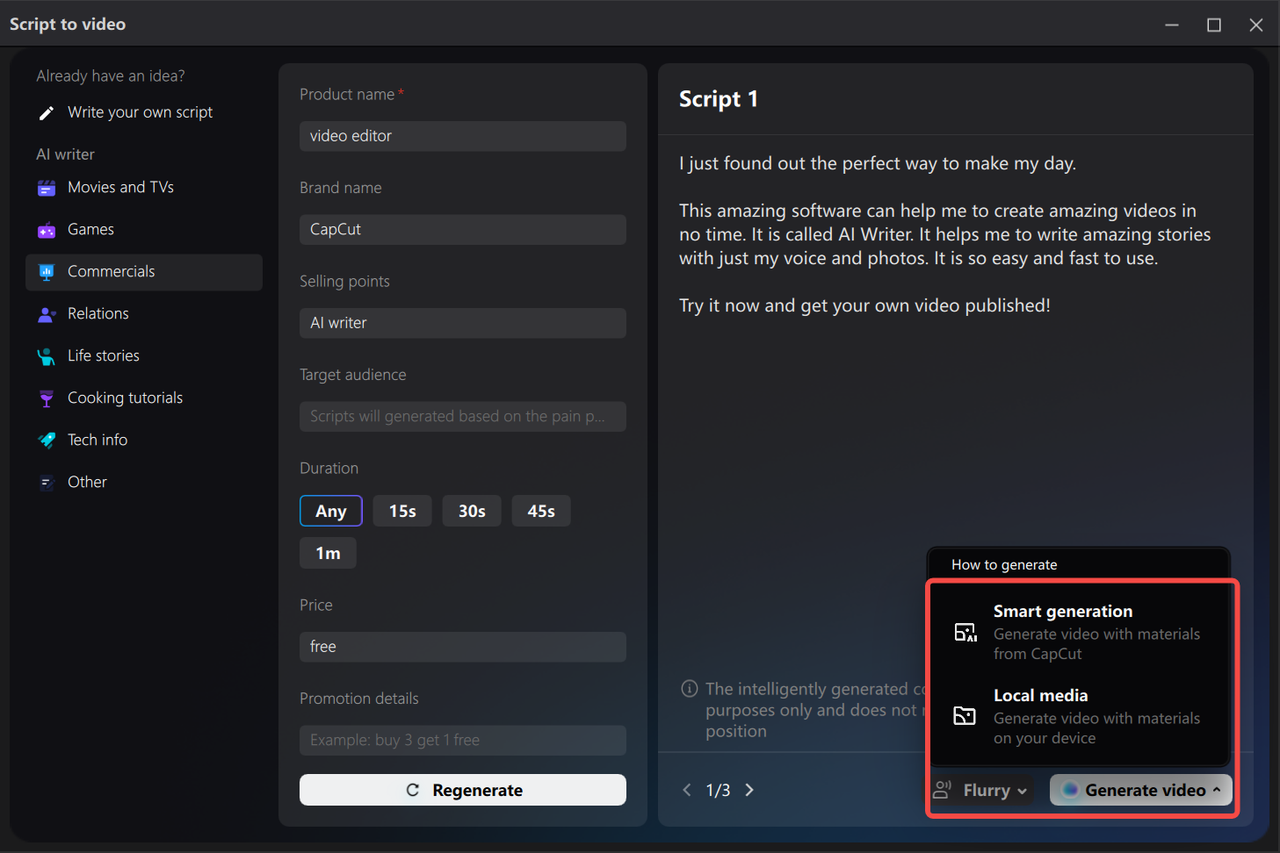The height and width of the screenshot is (853, 1280).
Task: Select the Life stories category icon
Action: [46, 355]
